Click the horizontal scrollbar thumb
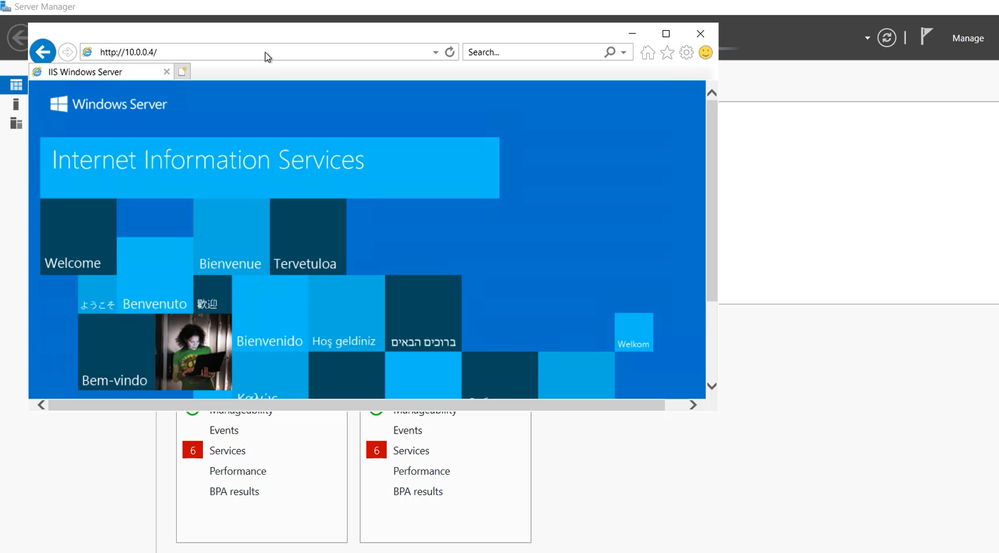The height and width of the screenshot is (553, 999). coord(357,405)
